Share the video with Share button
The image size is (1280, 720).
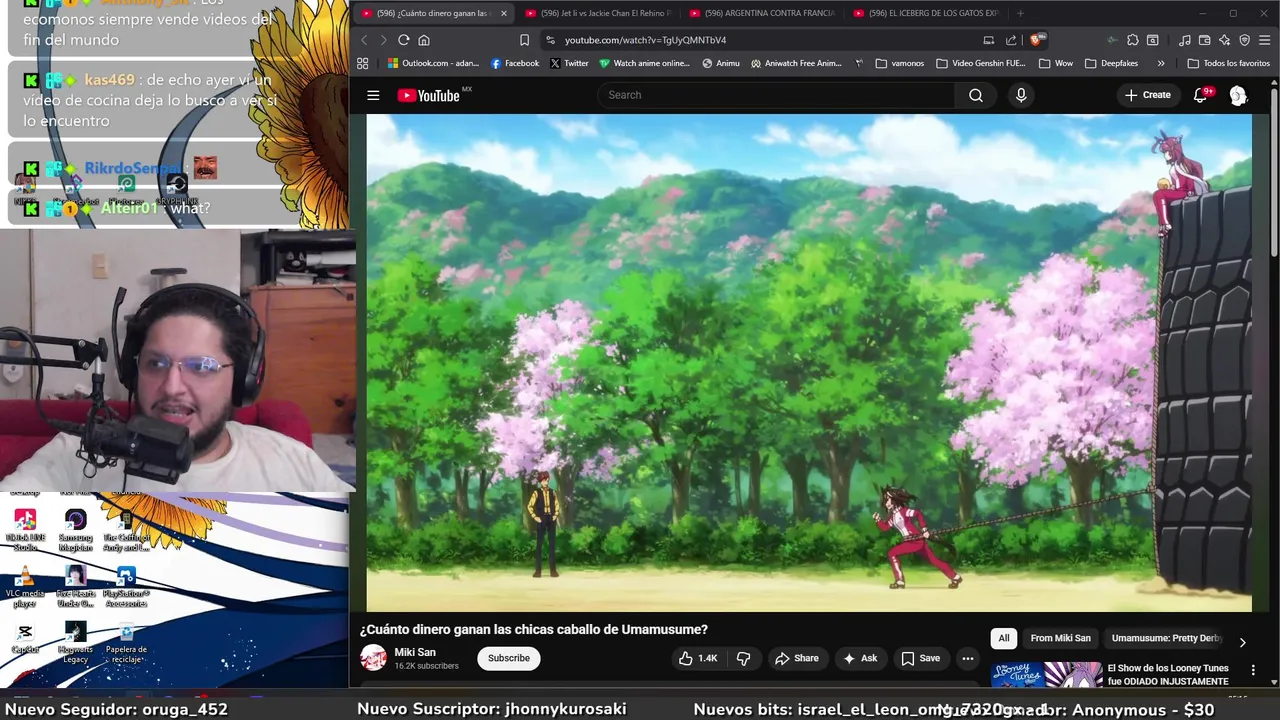point(797,658)
